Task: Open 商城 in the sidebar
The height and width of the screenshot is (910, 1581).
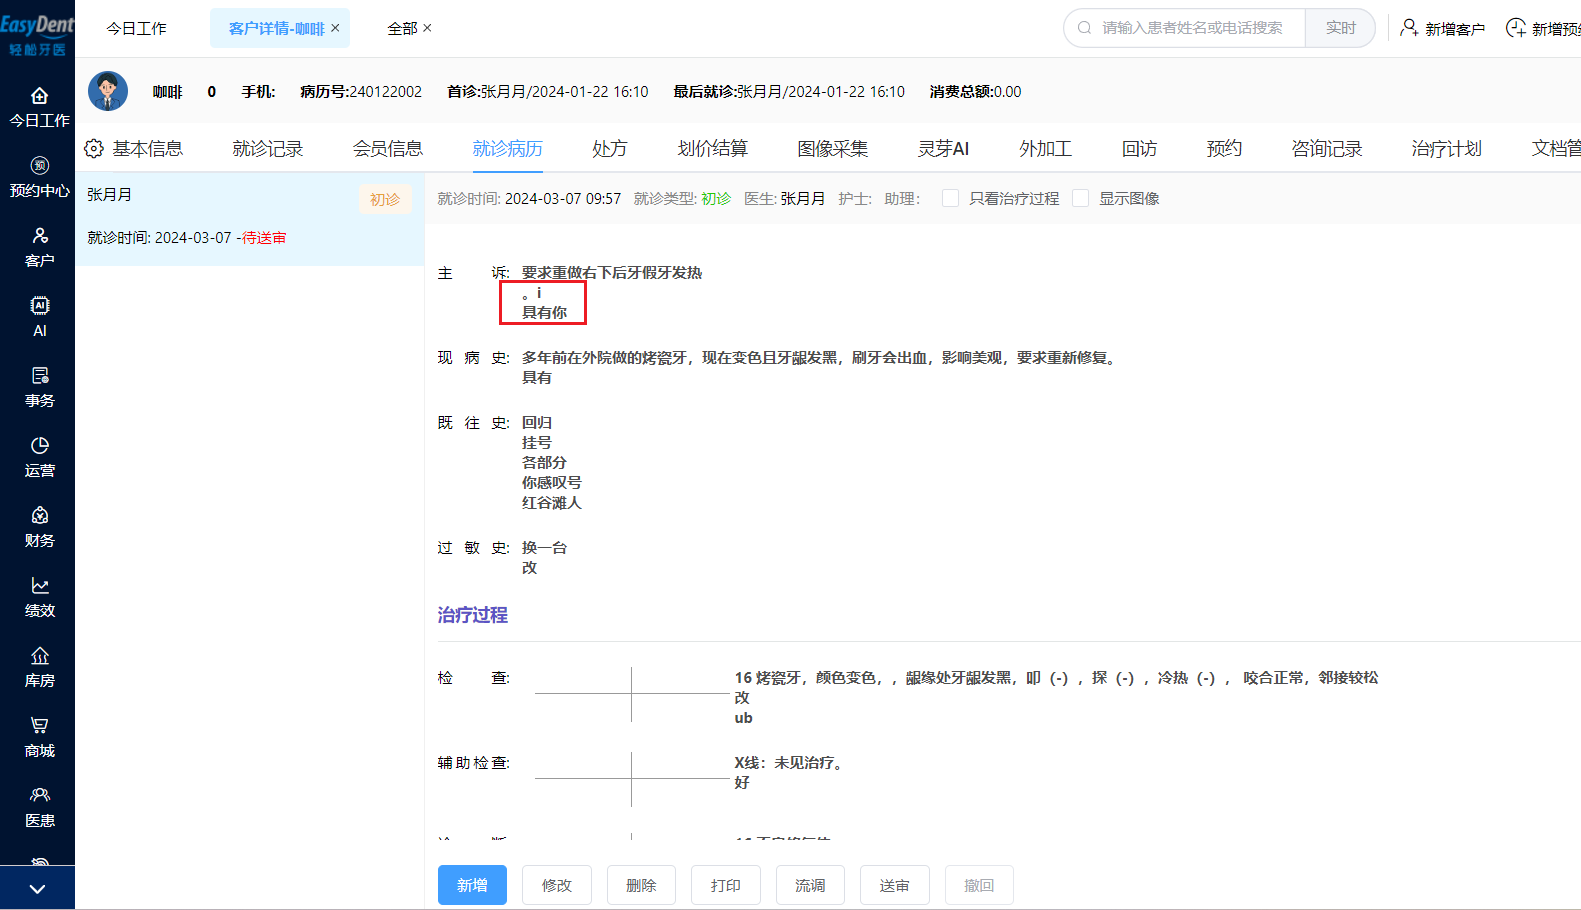Action: pyautogui.click(x=39, y=738)
